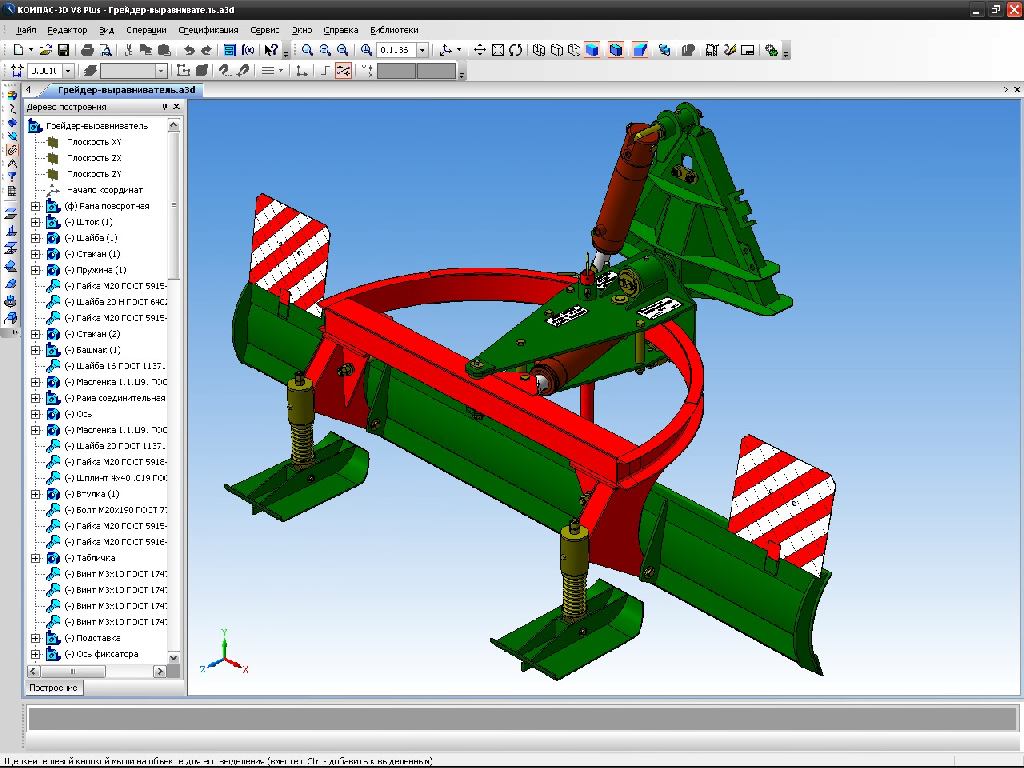Image resolution: width=1024 pixels, height=768 pixels.
Task: Expand the Рама поворотная tree node
Action: (36, 206)
